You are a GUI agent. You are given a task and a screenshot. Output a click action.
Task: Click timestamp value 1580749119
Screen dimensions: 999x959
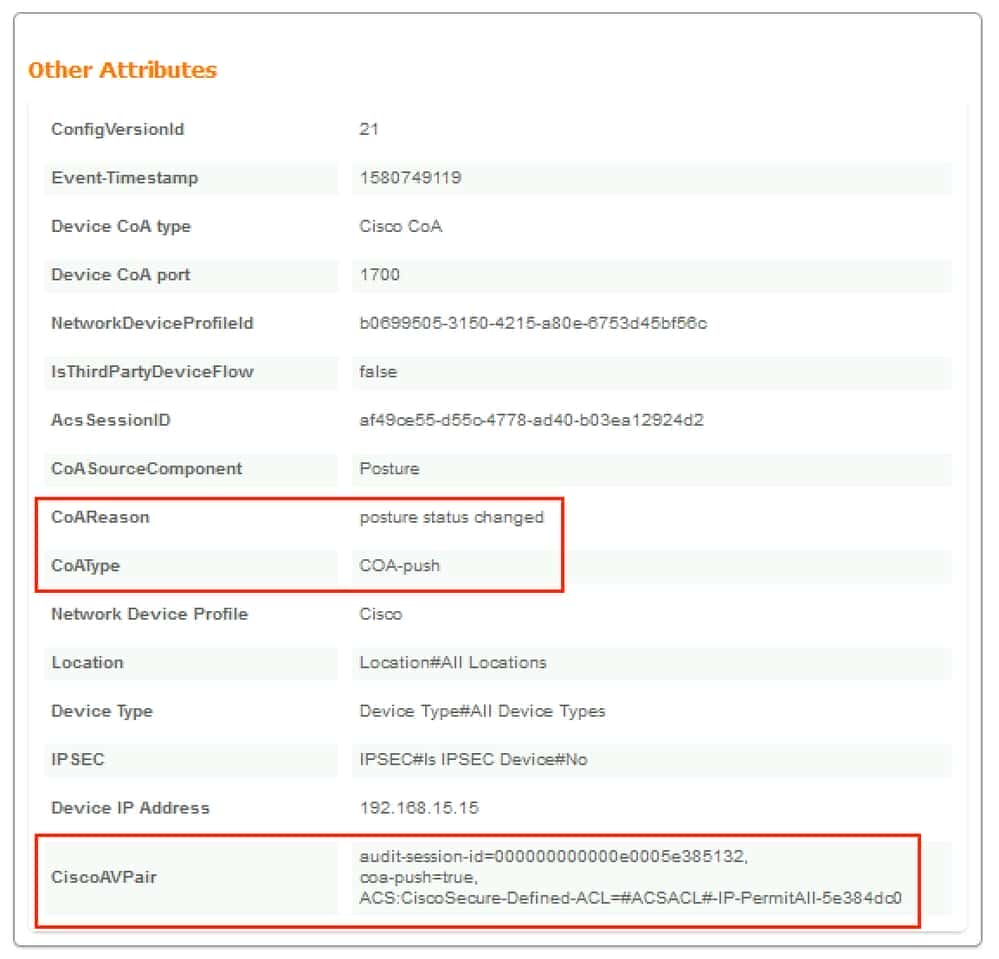coord(411,178)
